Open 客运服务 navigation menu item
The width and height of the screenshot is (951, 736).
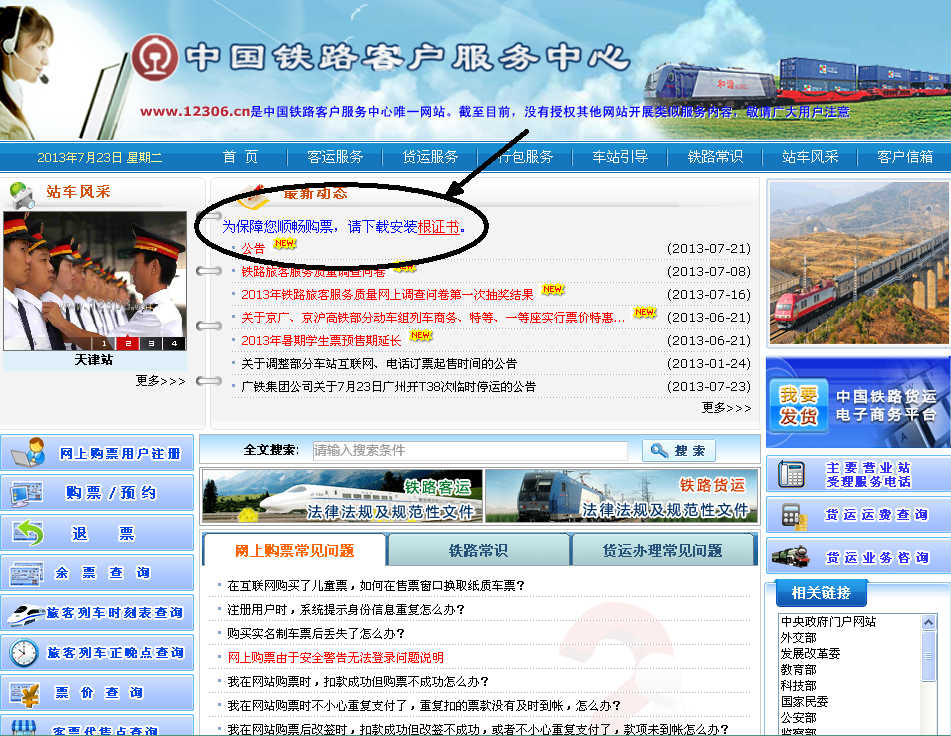(x=335, y=157)
